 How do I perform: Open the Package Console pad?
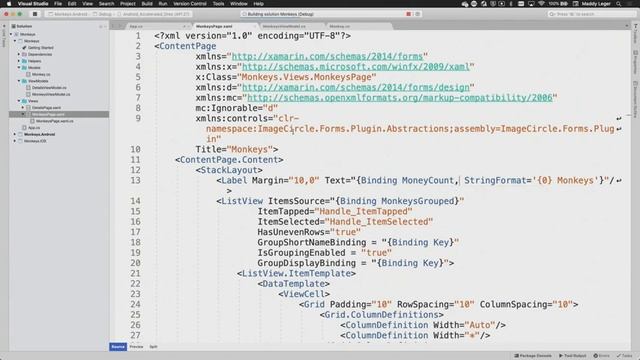[x=533, y=356]
